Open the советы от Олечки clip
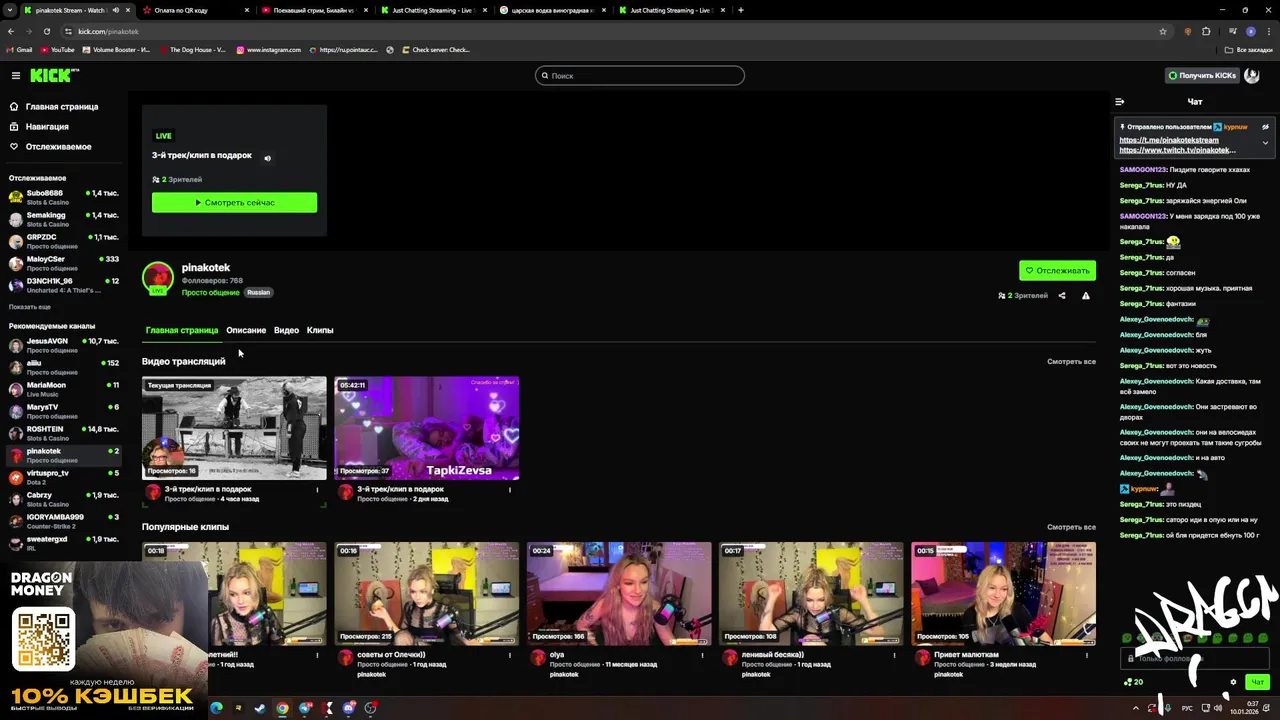The height and width of the screenshot is (720, 1280). coord(426,594)
